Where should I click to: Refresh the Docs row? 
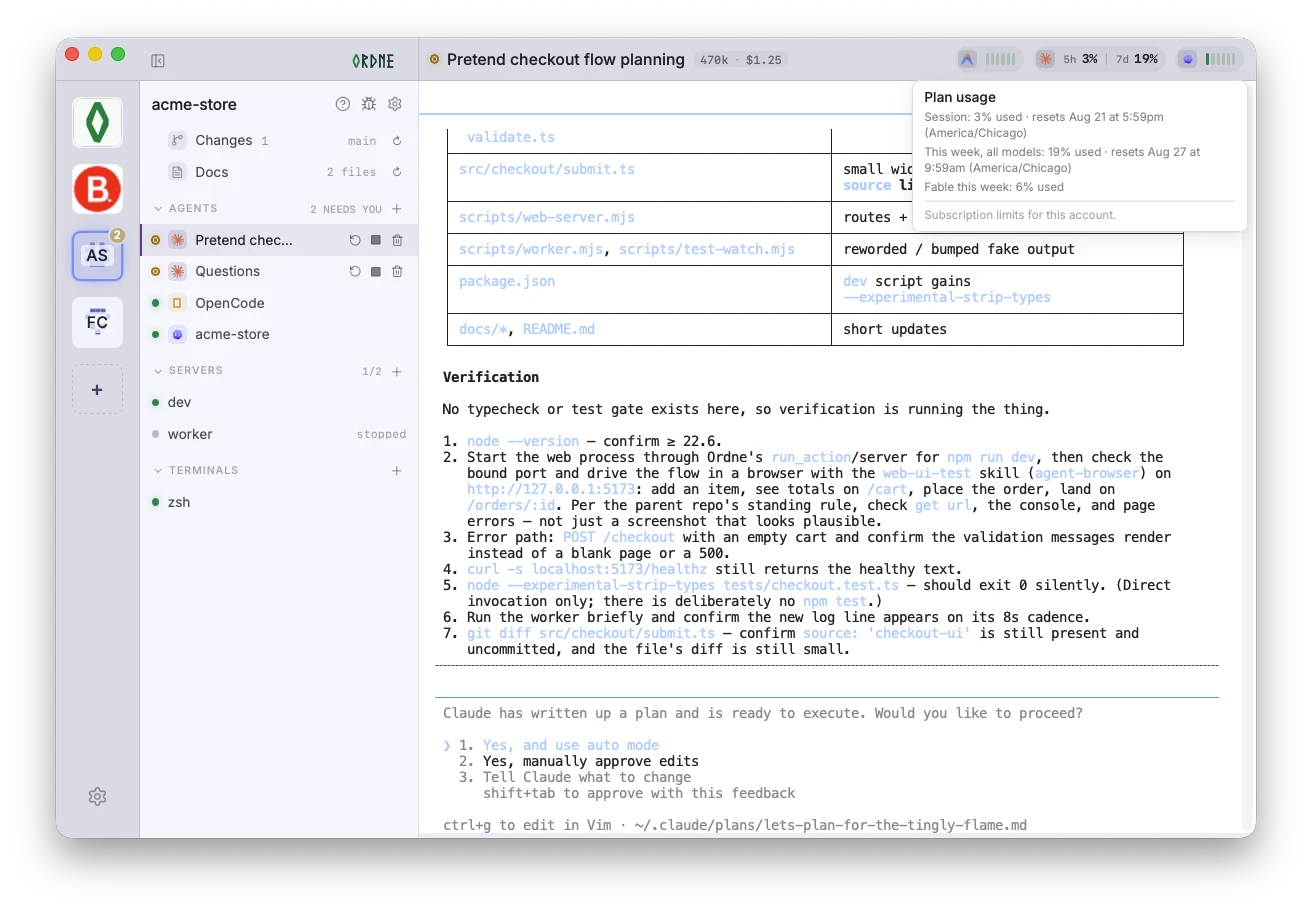click(397, 172)
